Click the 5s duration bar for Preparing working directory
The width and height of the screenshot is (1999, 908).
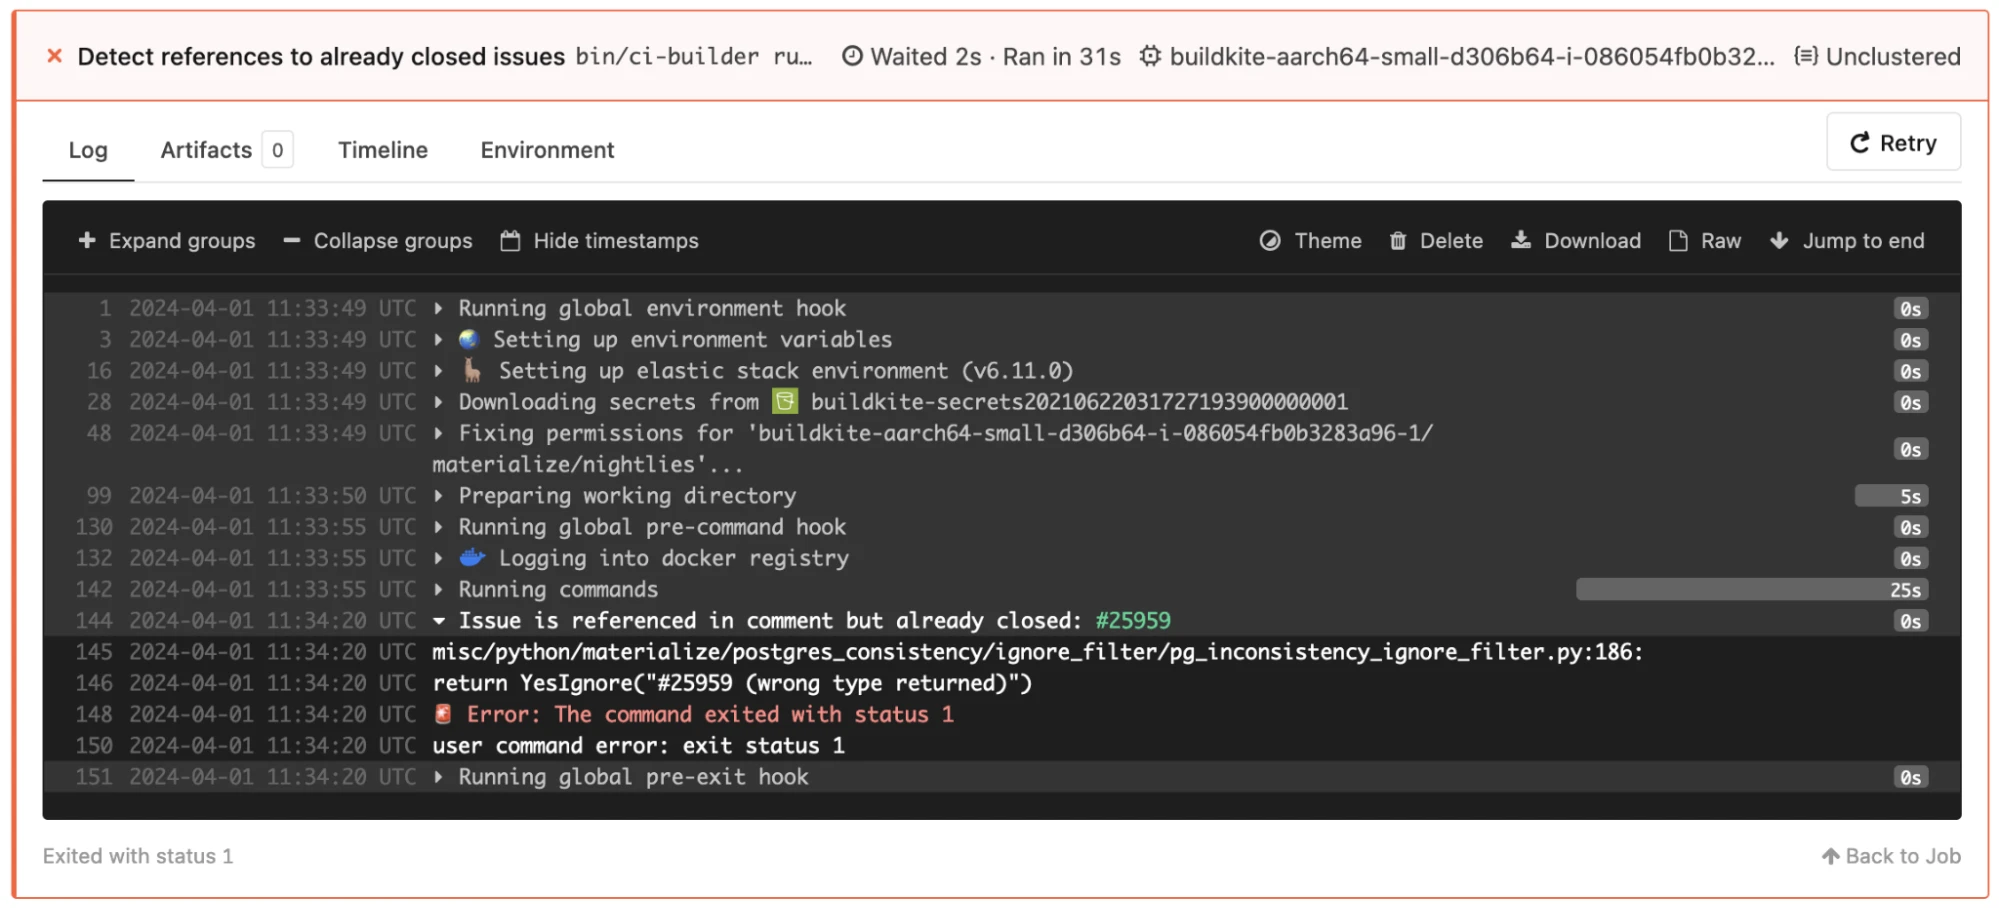pos(1891,496)
